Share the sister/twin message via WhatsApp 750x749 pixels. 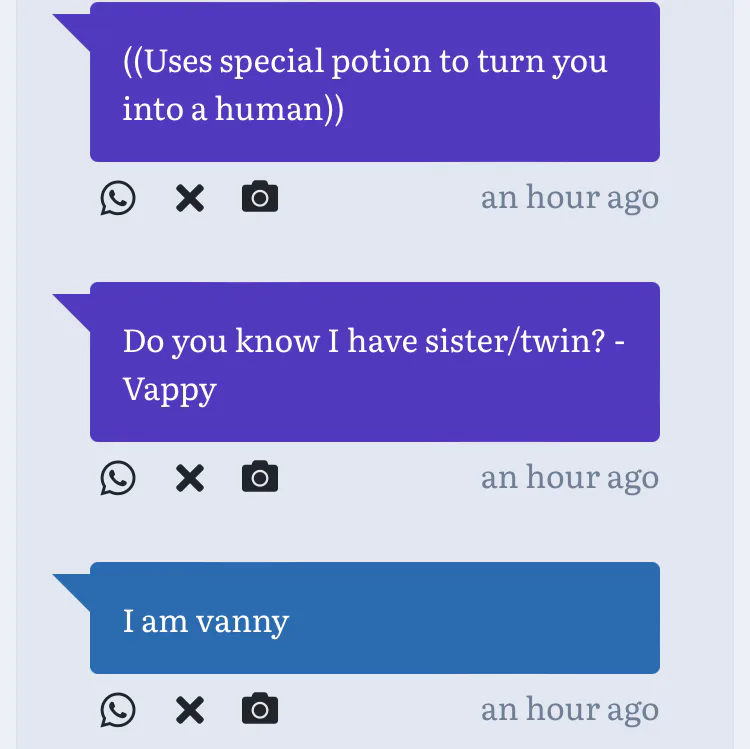117,478
